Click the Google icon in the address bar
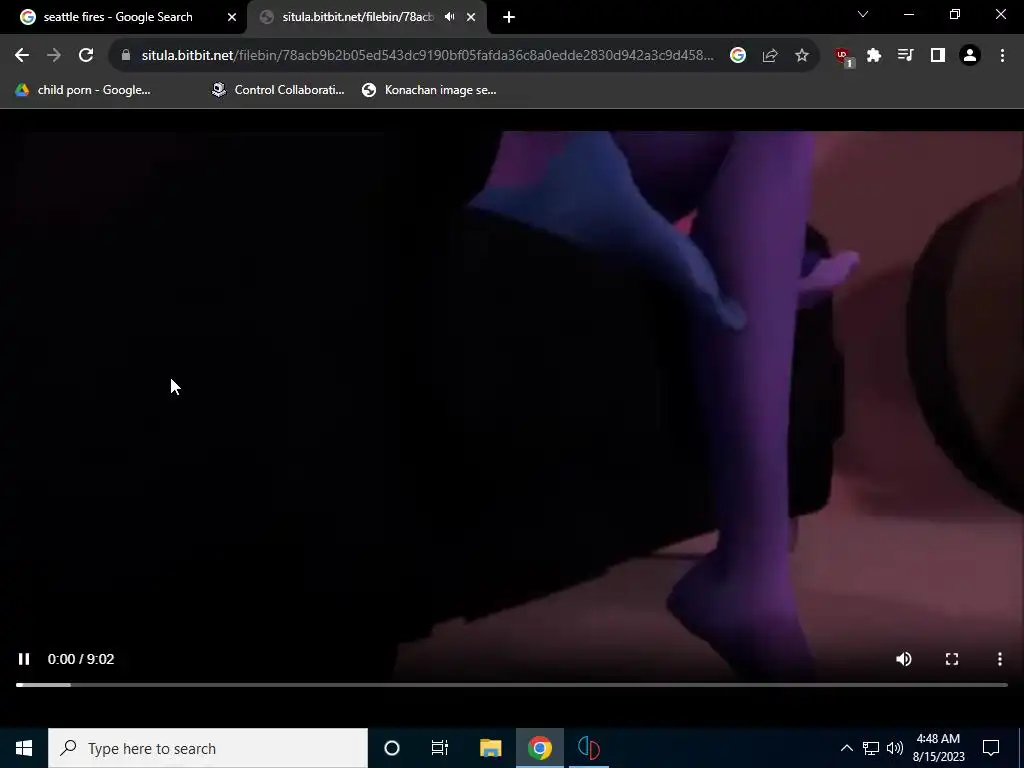The image size is (1024, 768). [x=738, y=56]
